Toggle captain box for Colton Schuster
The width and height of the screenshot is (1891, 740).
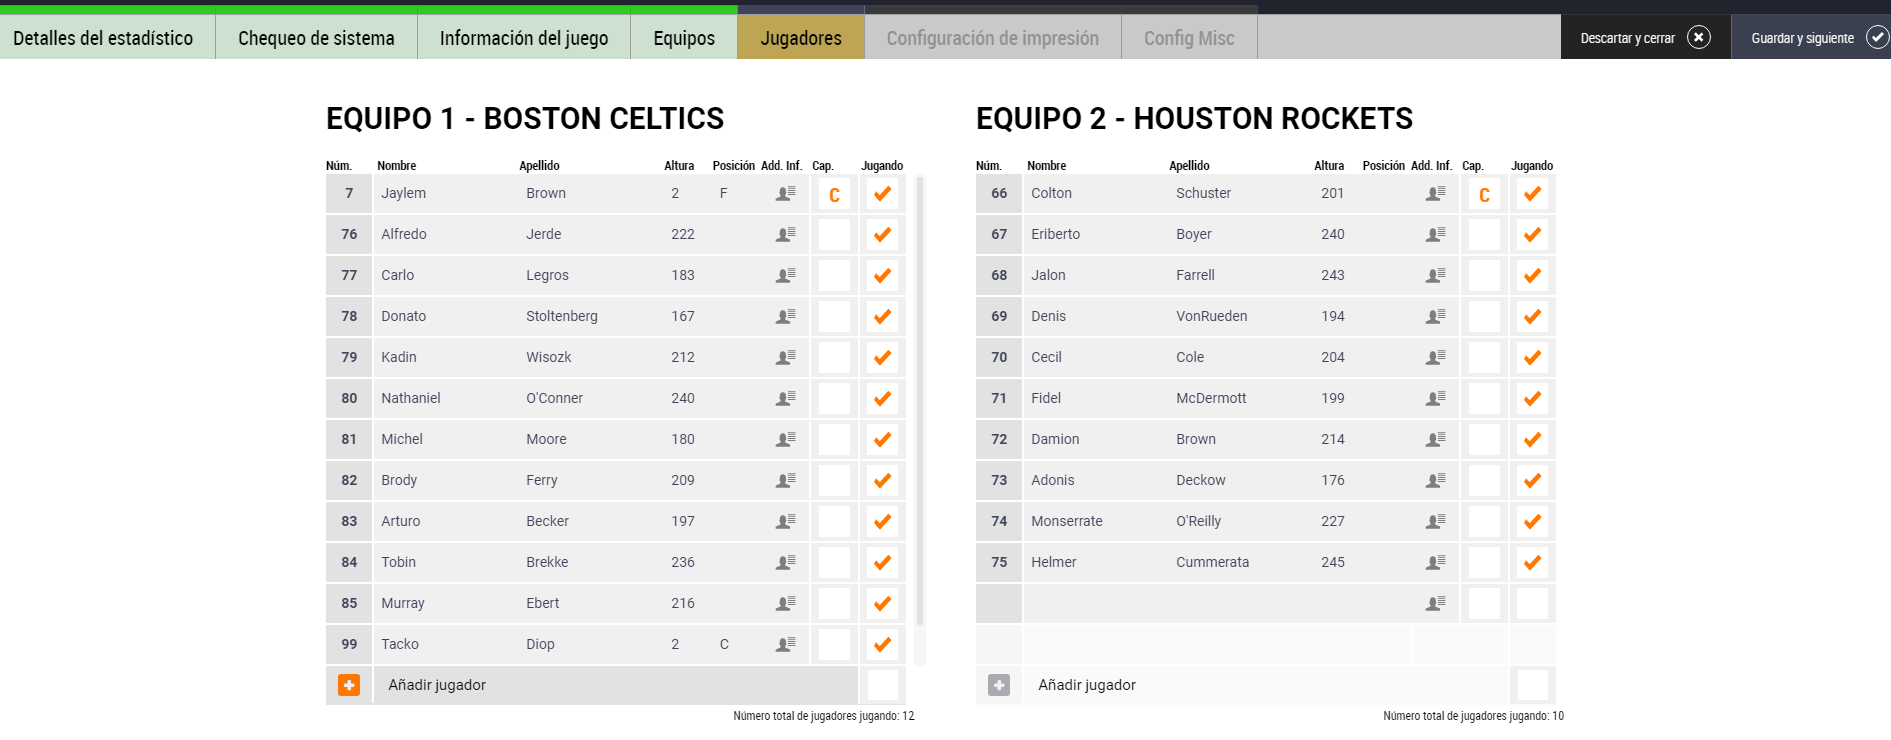[1484, 194]
